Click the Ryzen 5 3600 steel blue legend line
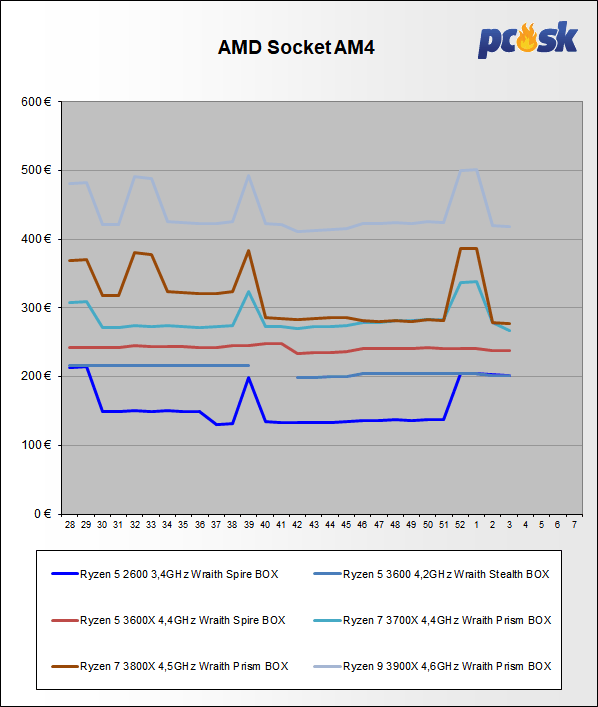Viewport: 598px width, 707px height. (x=327, y=574)
